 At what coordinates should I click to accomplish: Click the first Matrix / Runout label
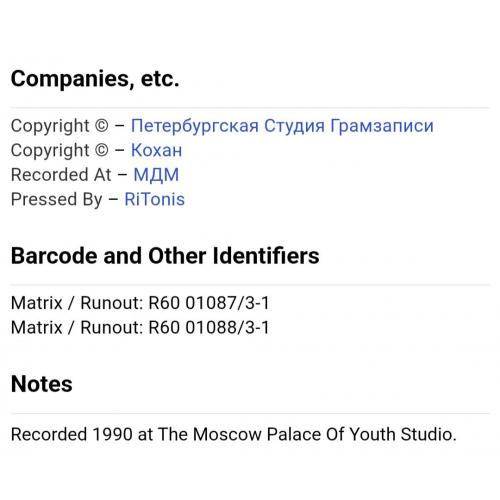point(77,303)
